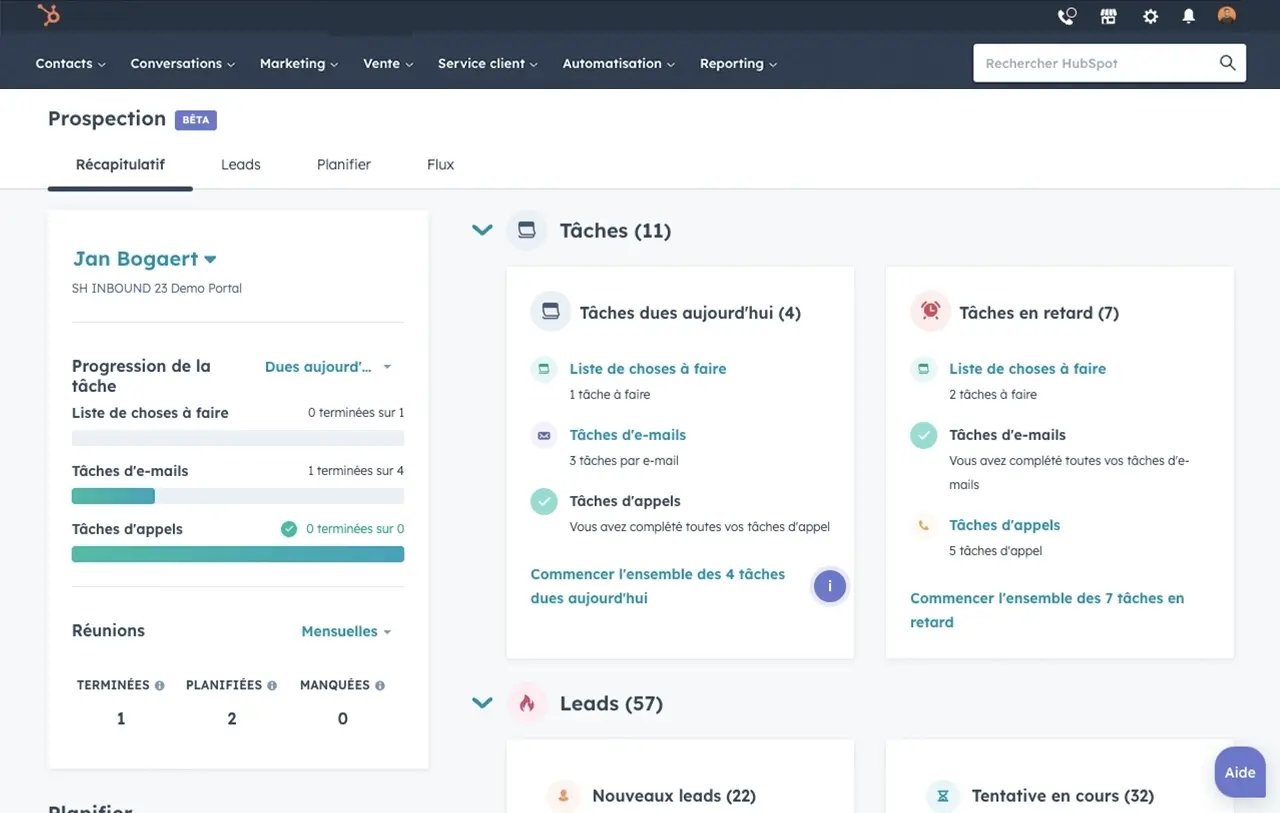Open the Reporting menu

[738, 63]
